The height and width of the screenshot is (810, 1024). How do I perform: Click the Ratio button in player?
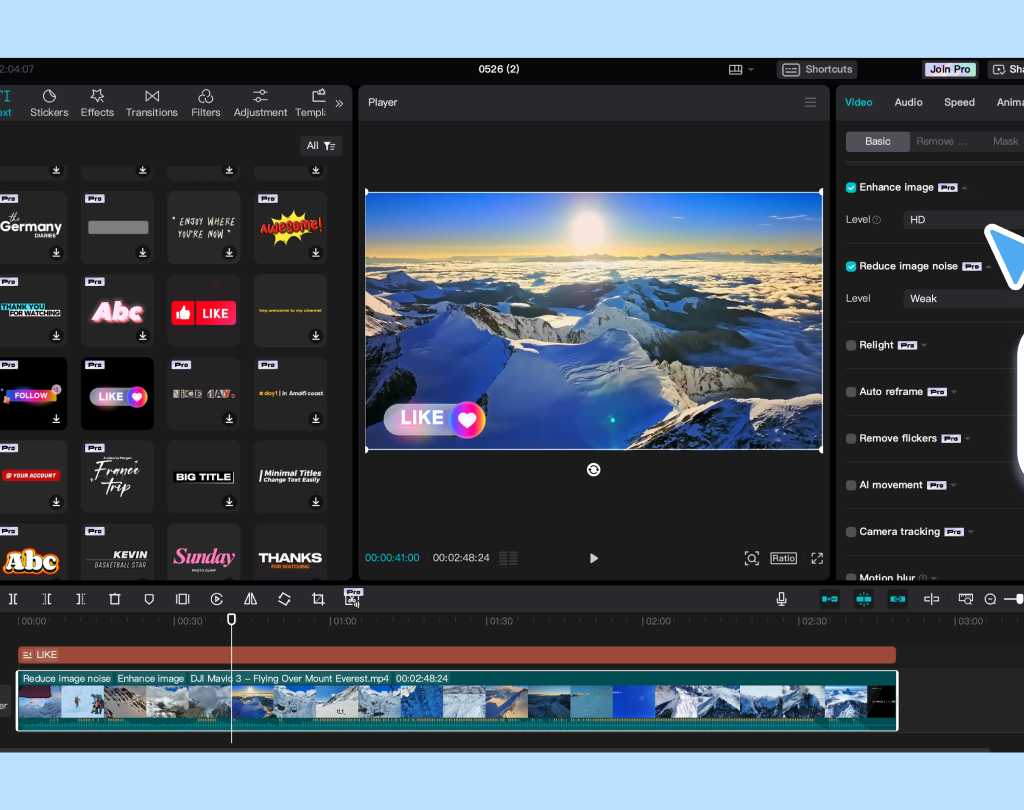coord(783,559)
